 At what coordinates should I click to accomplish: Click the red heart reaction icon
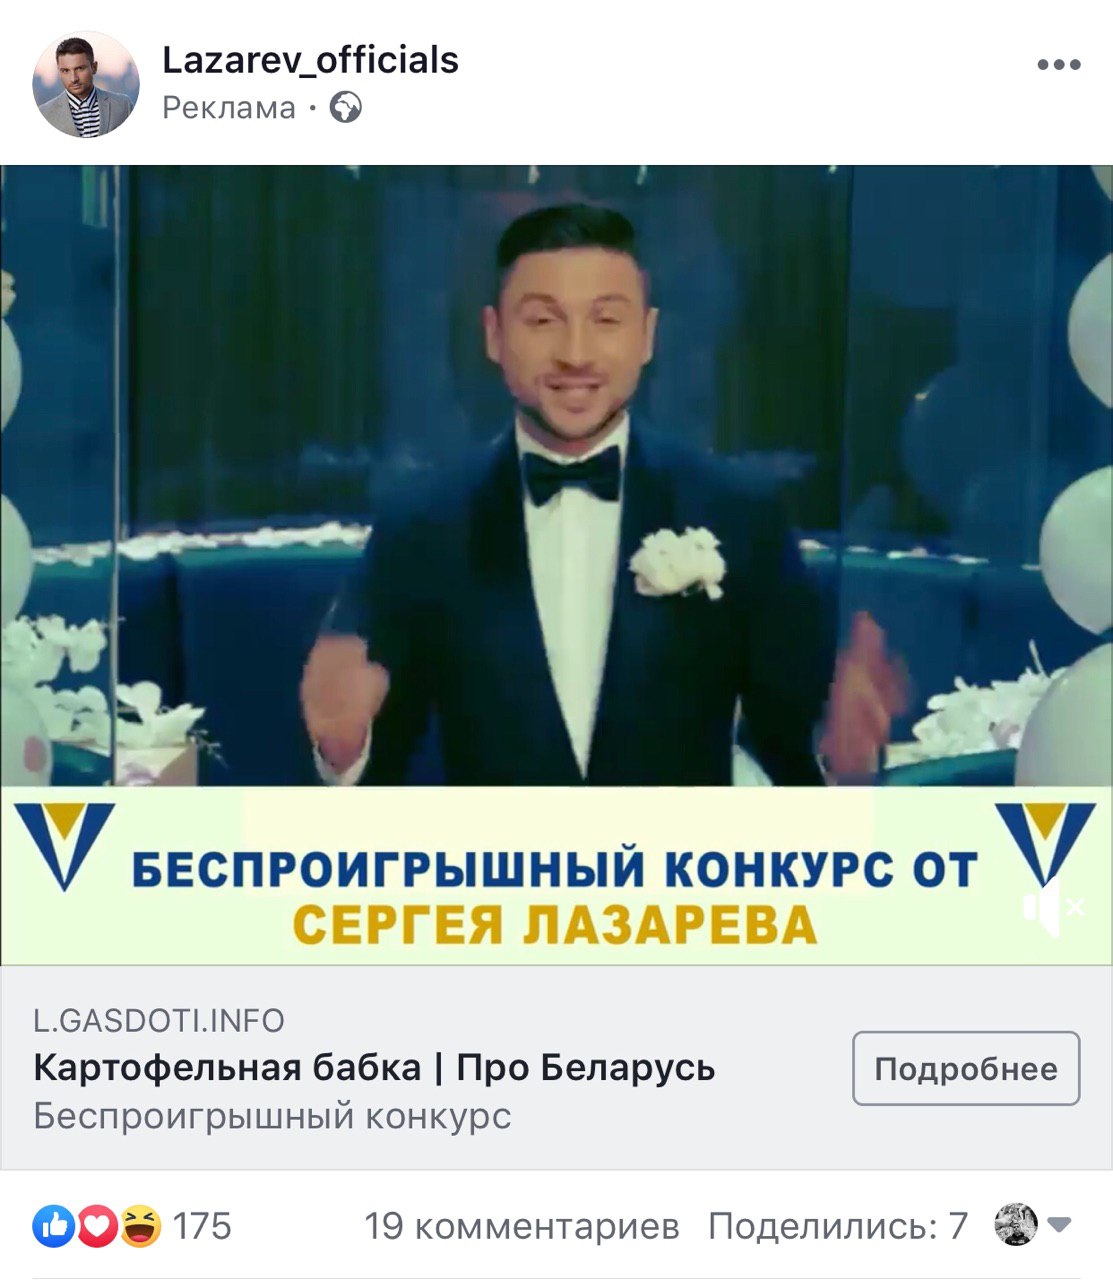[97, 1226]
